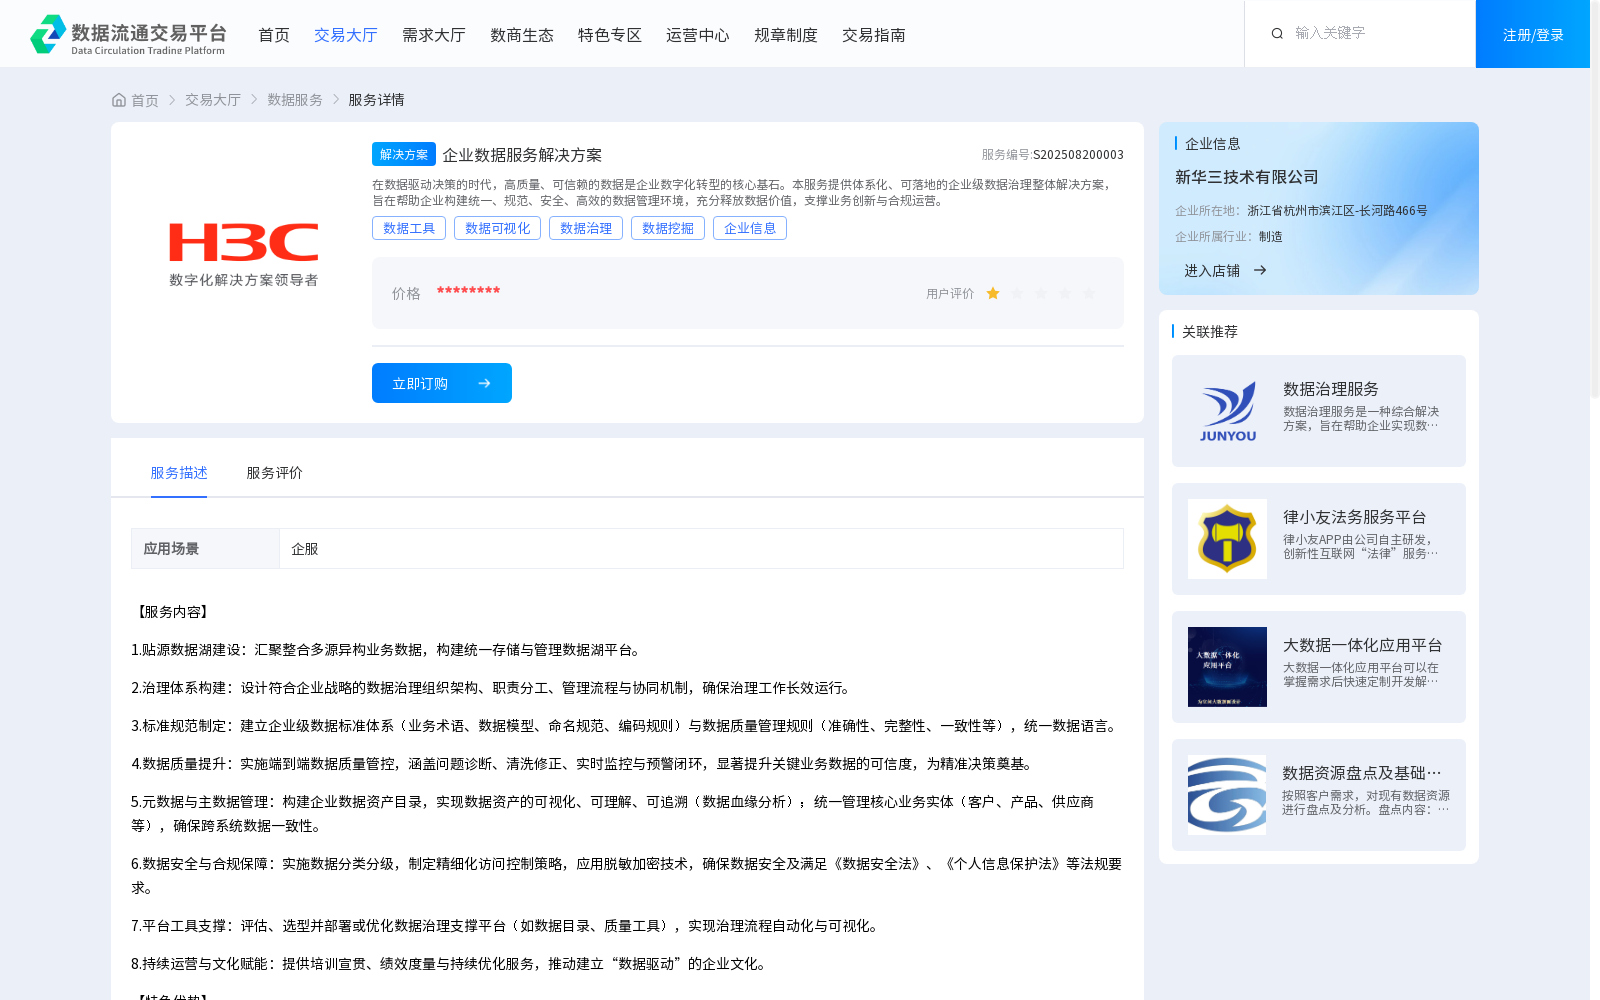Viewport: 1600px width, 1000px height.
Task: Focus the 输入关键字 search field
Action: click(1375, 33)
